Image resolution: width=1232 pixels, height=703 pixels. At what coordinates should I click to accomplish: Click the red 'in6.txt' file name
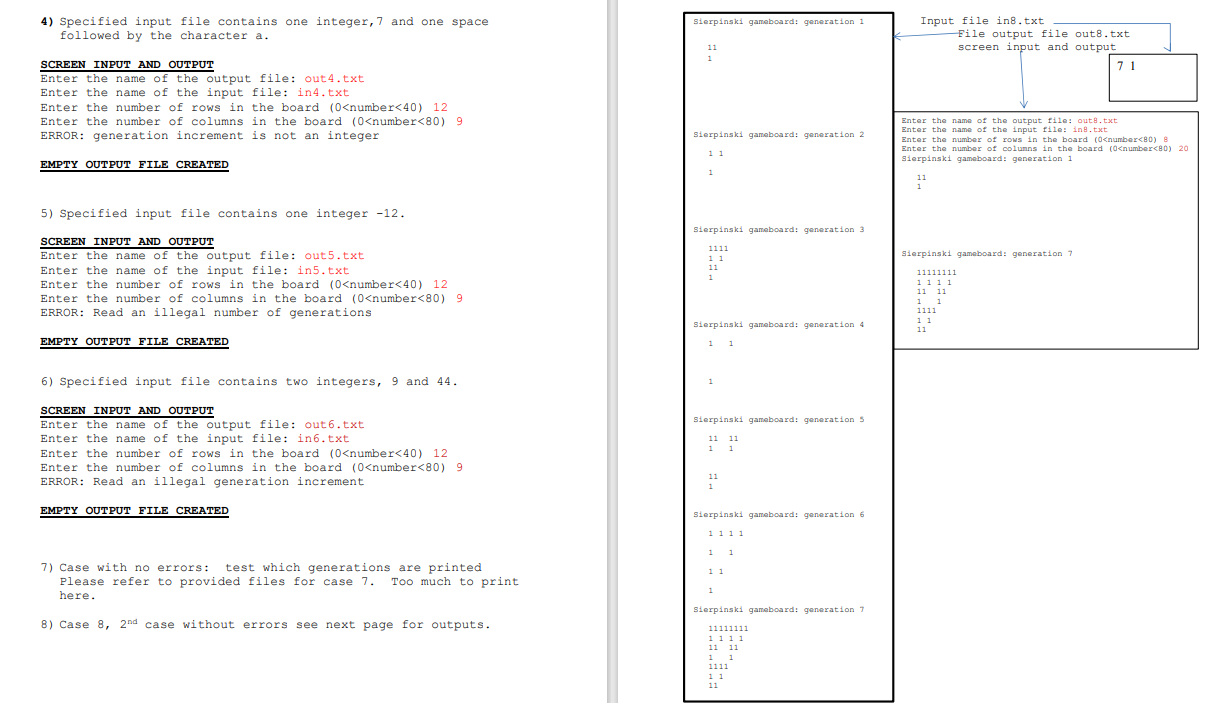click(x=323, y=439)
